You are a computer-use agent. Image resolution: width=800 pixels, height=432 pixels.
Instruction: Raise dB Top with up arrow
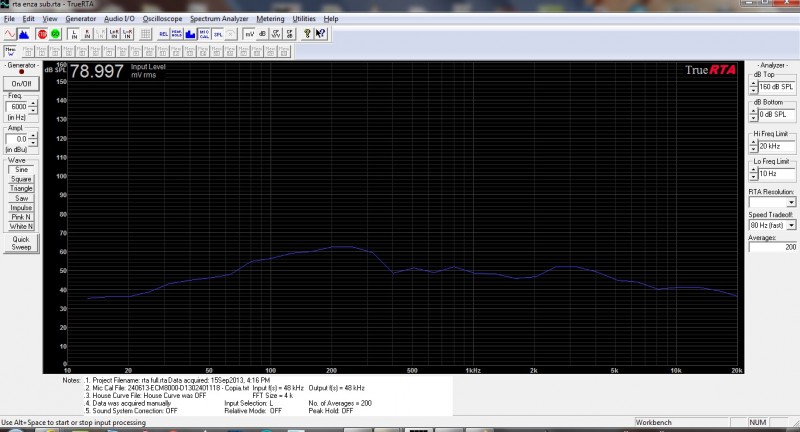754,84
